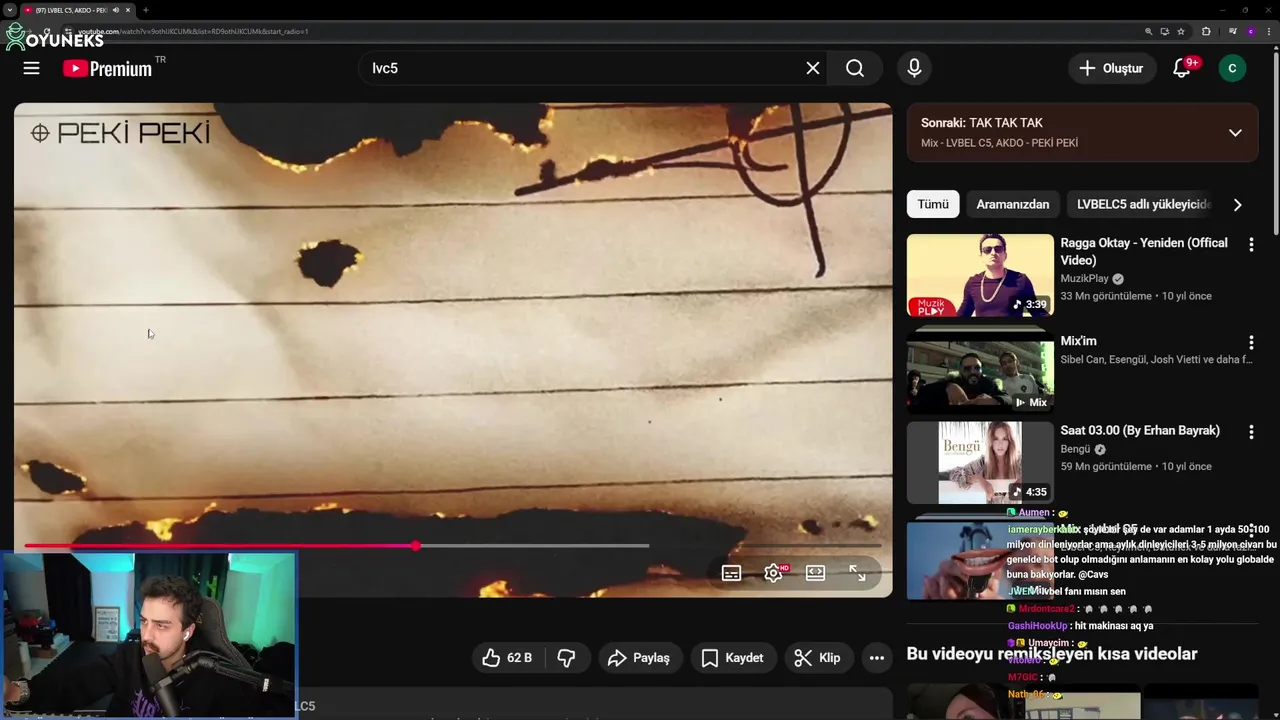1280x720 pixels.
Task: Save video with the Kaydet button
Action: point(733,658)
